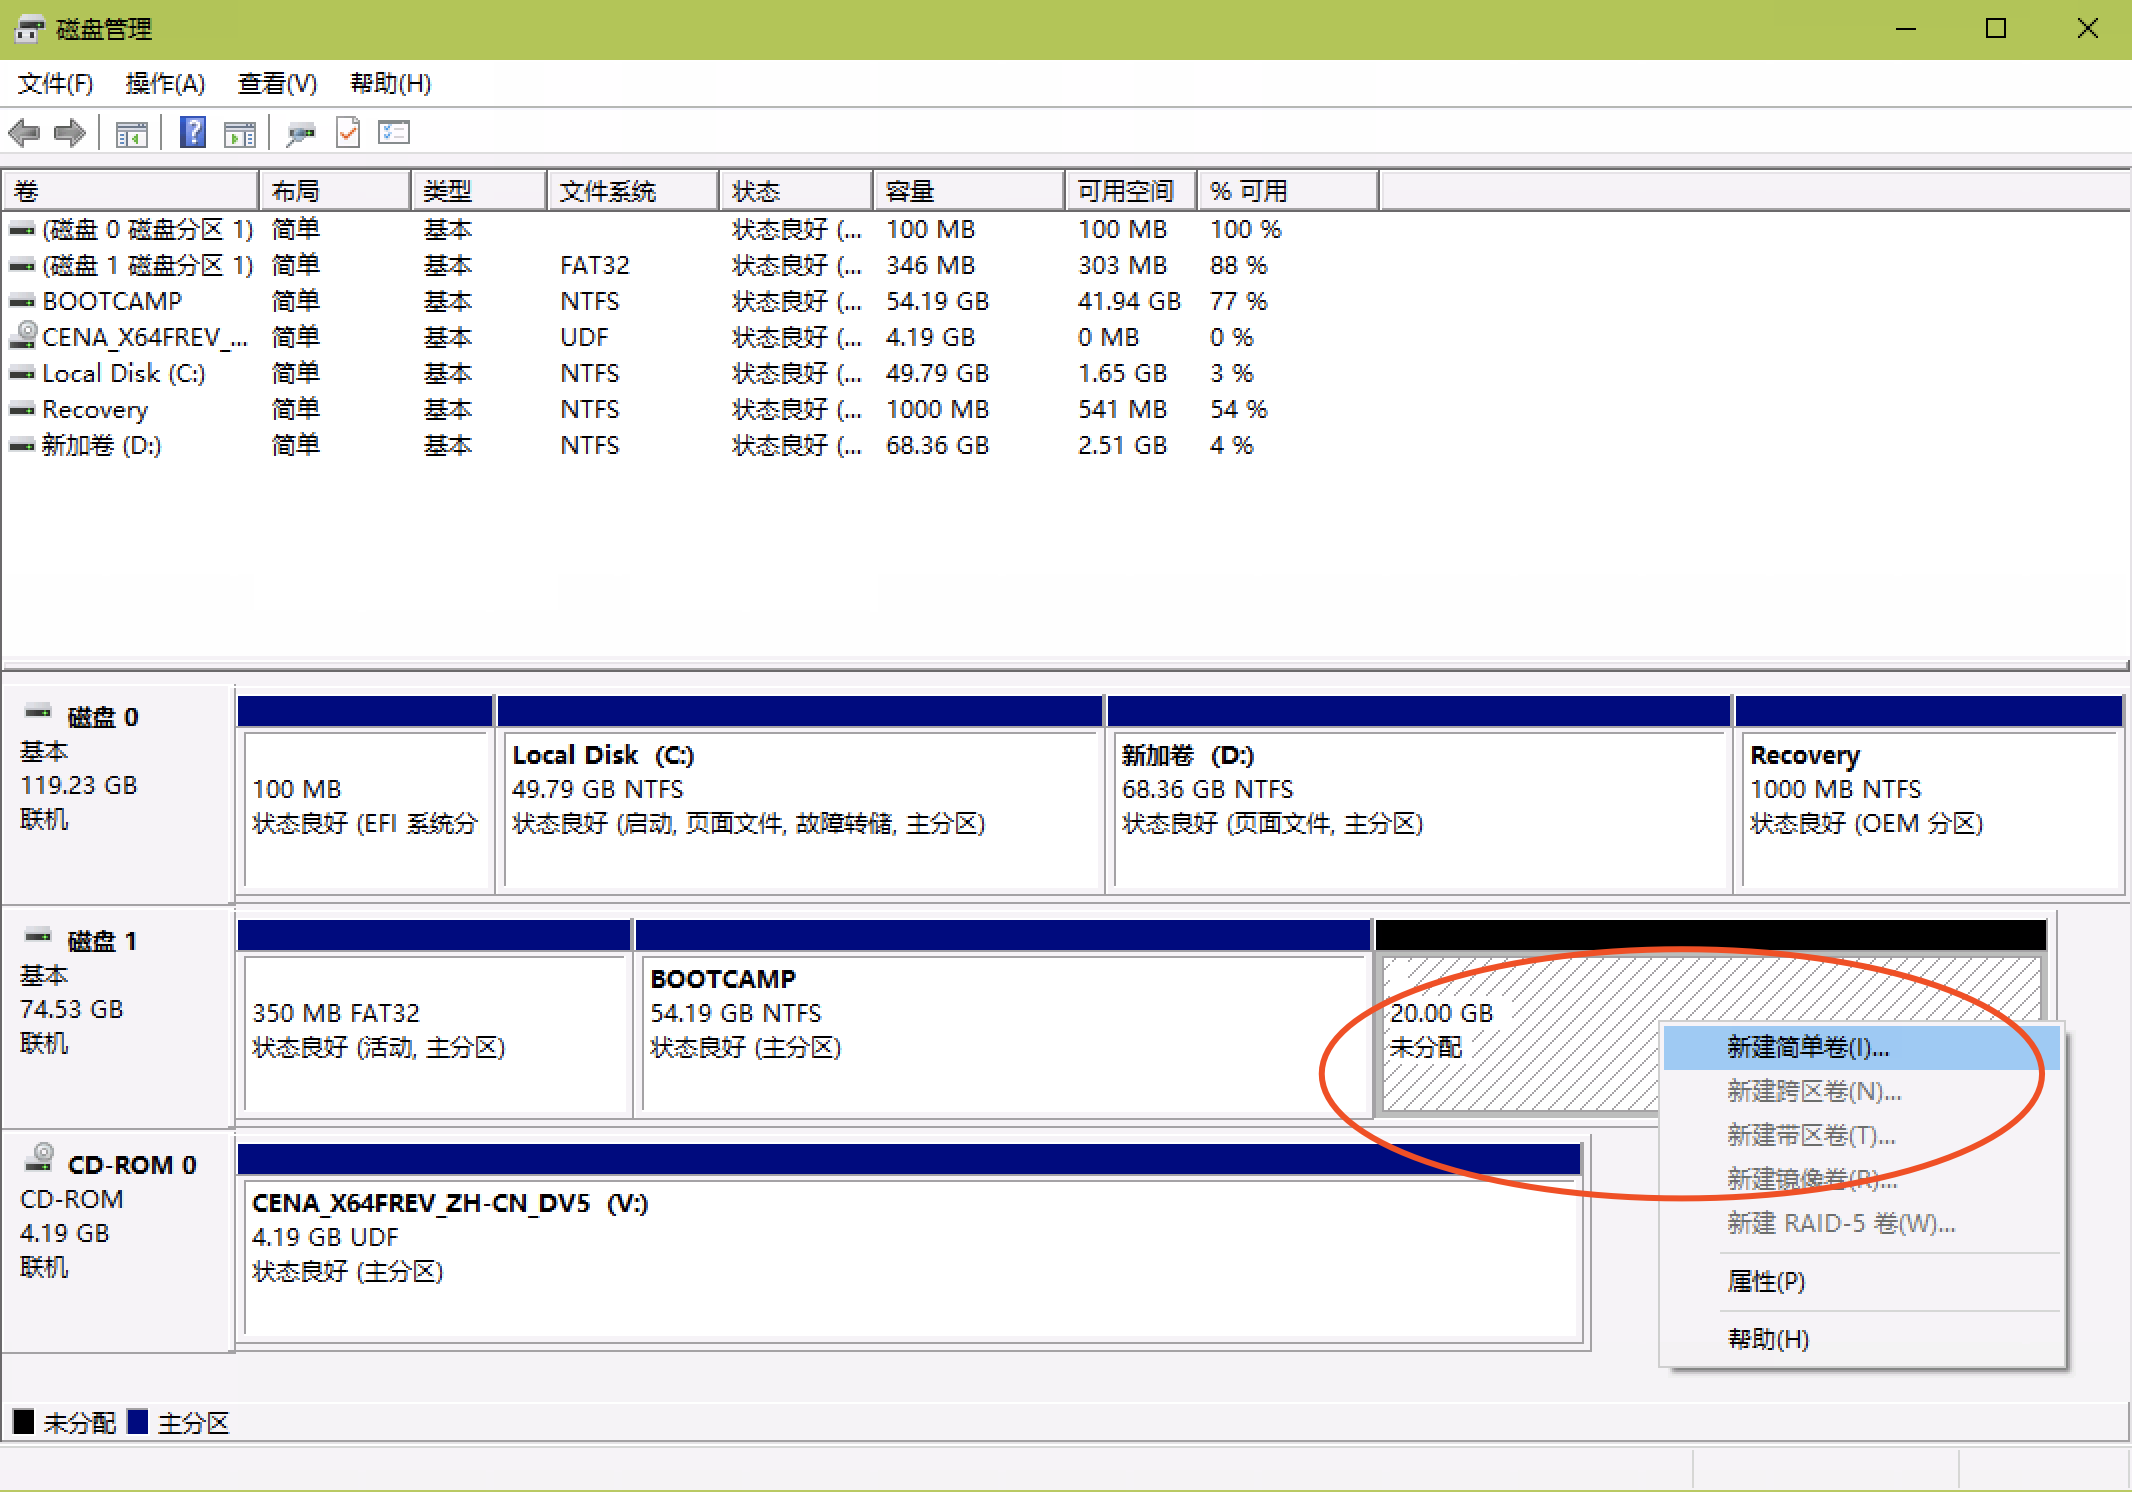Screen dimensions: 2132x1492
Task: Toggle the show/hide action pane icon
Action: [x=240, y=133]
